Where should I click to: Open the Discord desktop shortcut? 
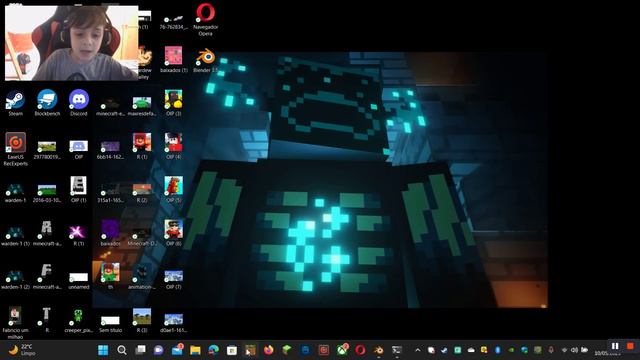click(x=79, y=103)
